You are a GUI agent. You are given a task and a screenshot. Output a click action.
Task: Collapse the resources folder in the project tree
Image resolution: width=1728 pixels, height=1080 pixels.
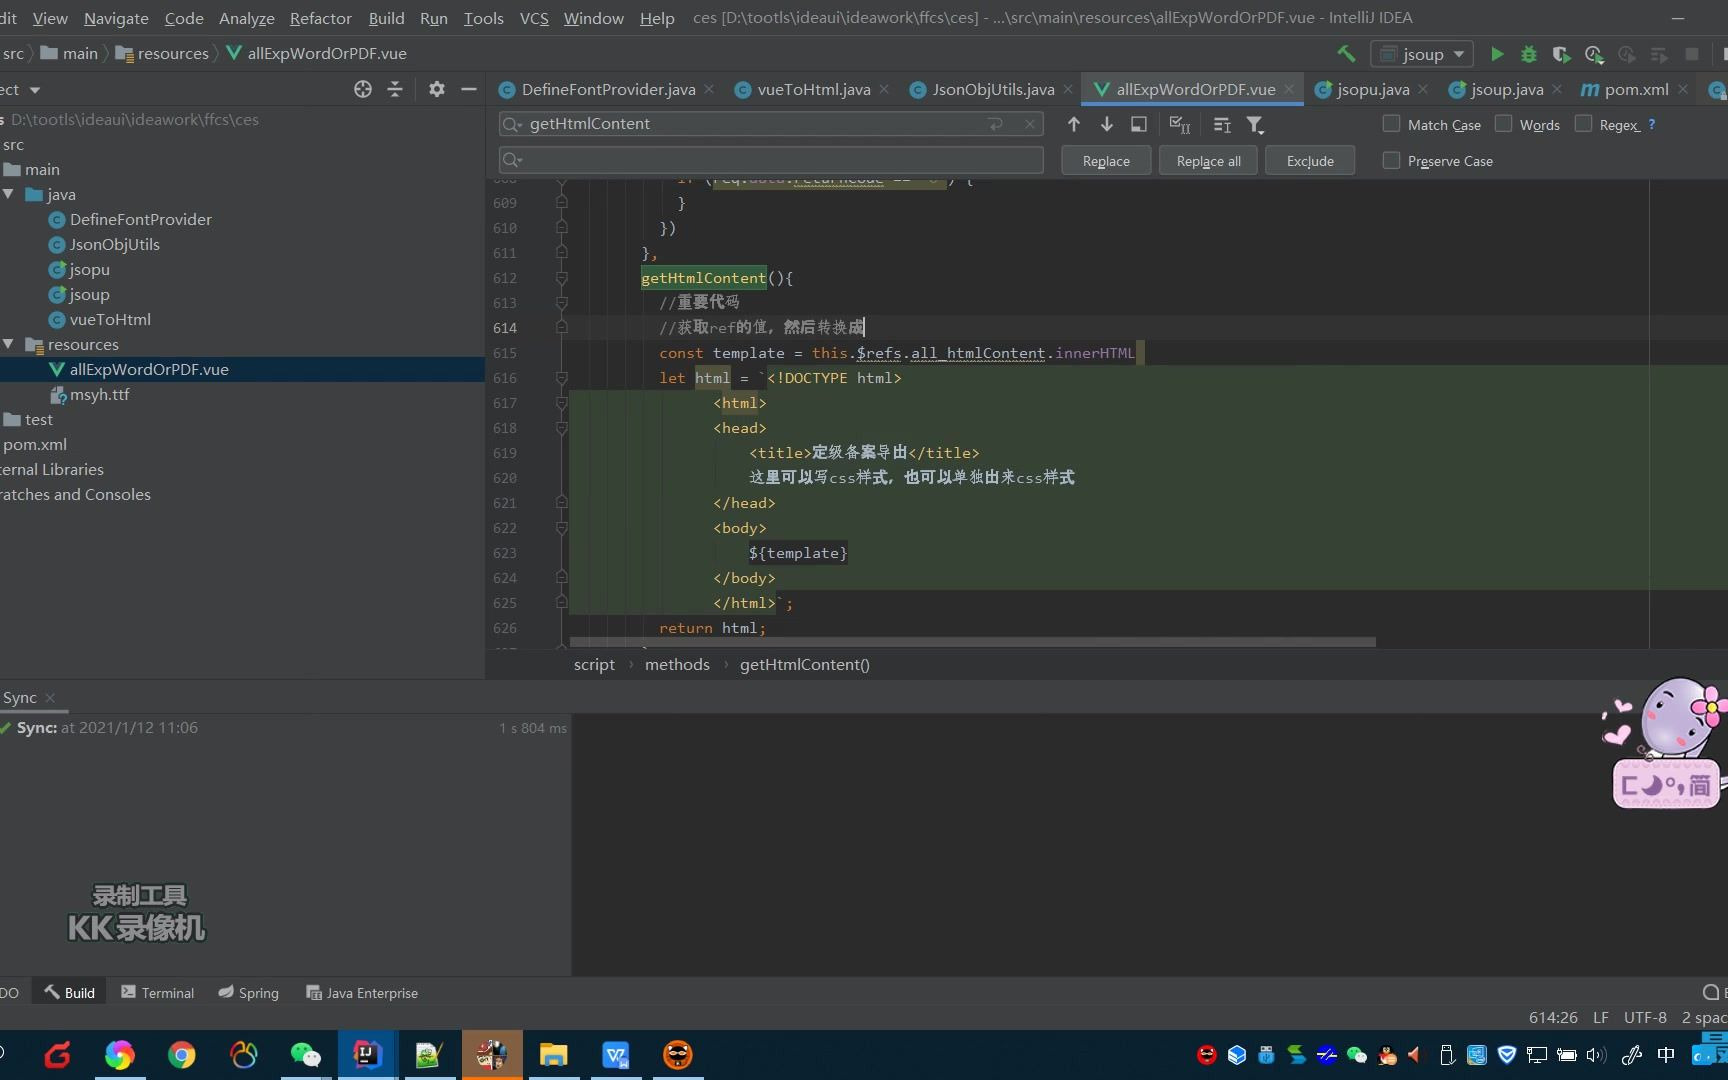(9, 344)
